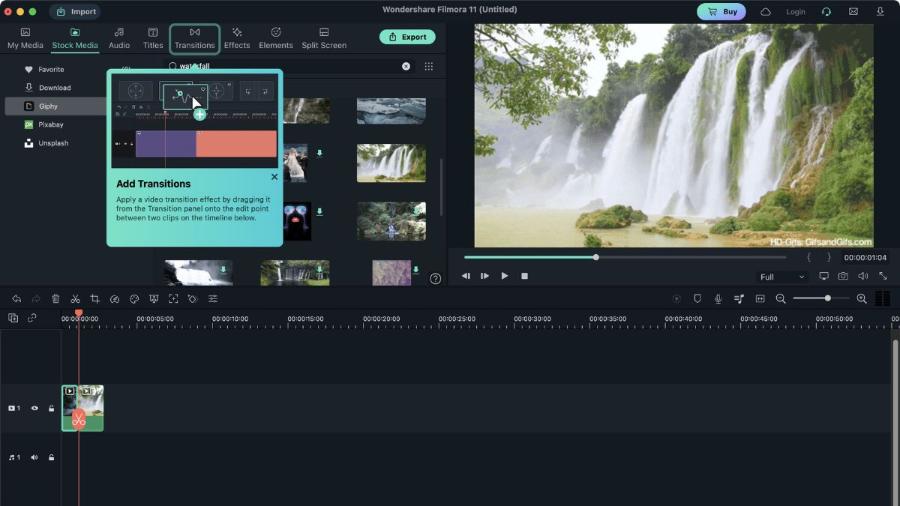The height and width of the screenshot is (506, 900).
Task: Click the Buy button
Action: [721, 11]
